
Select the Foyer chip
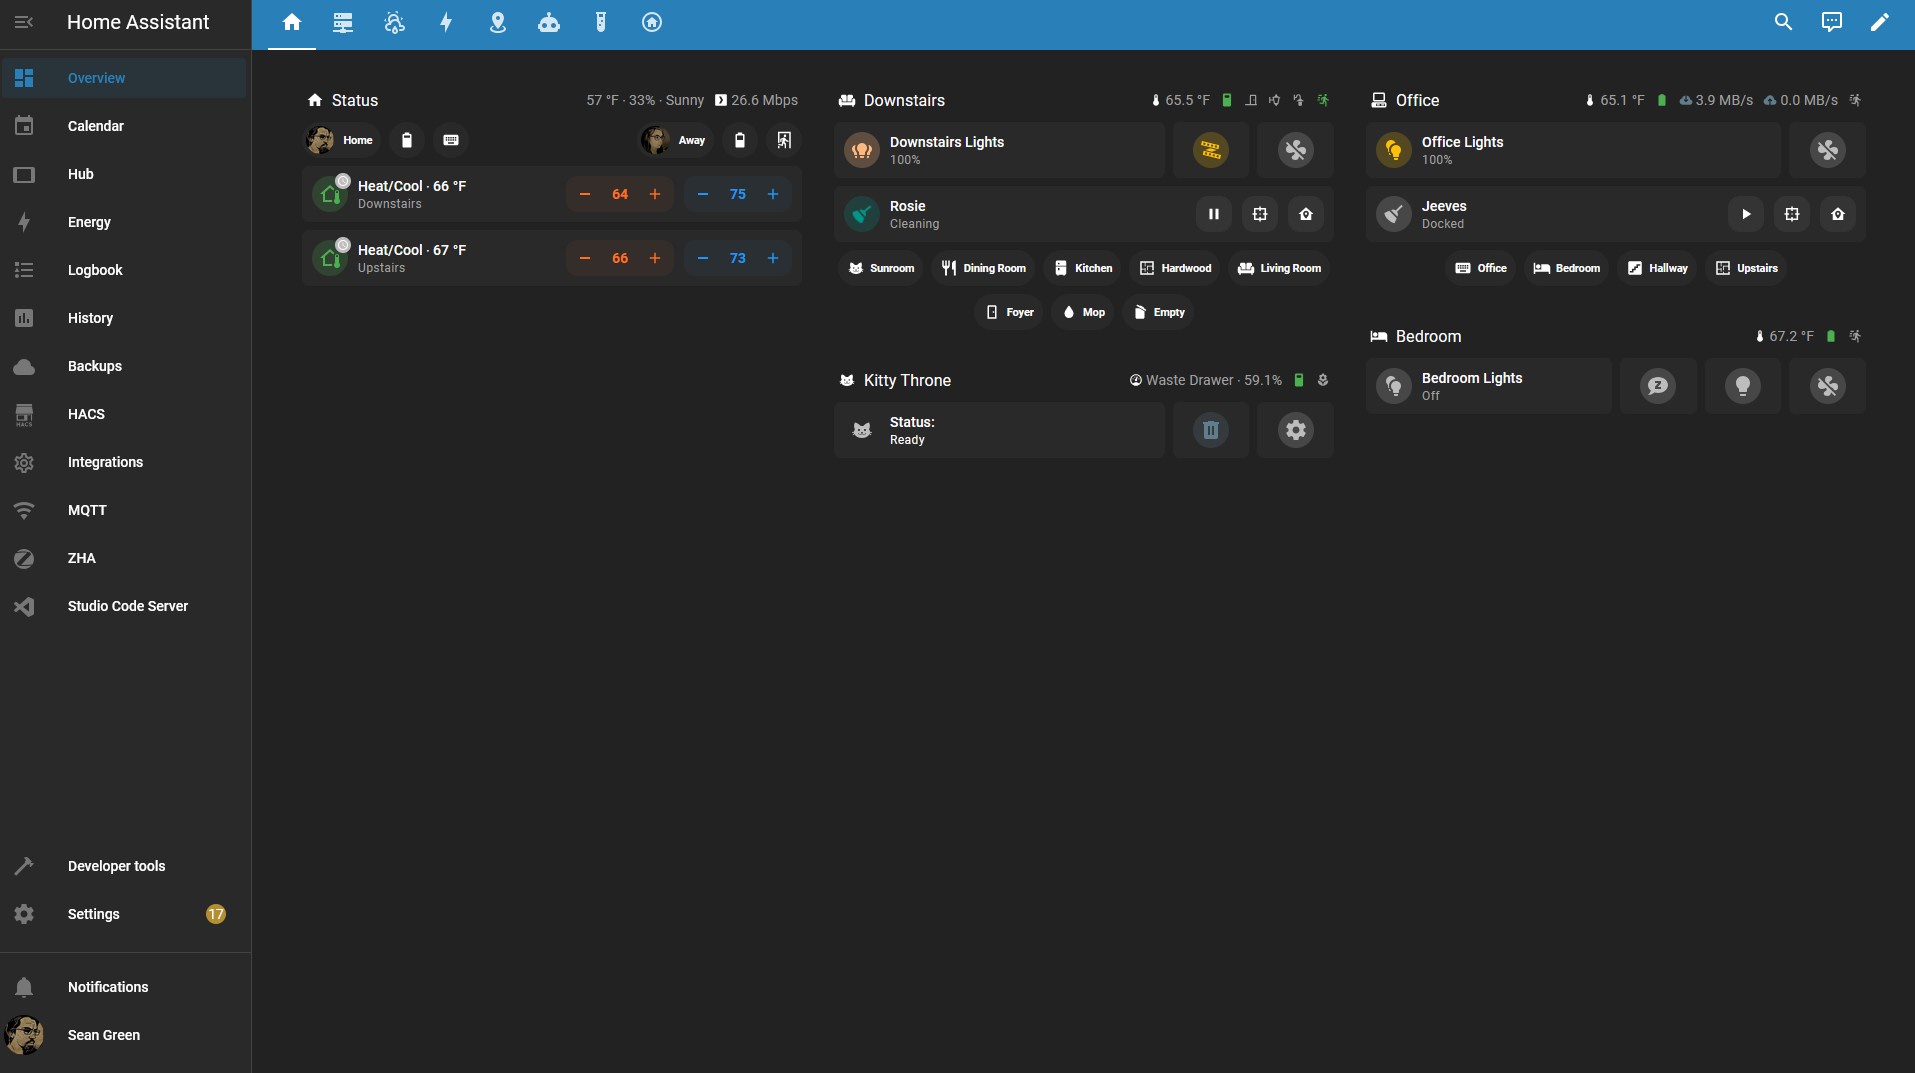[x=1009, y=312]
